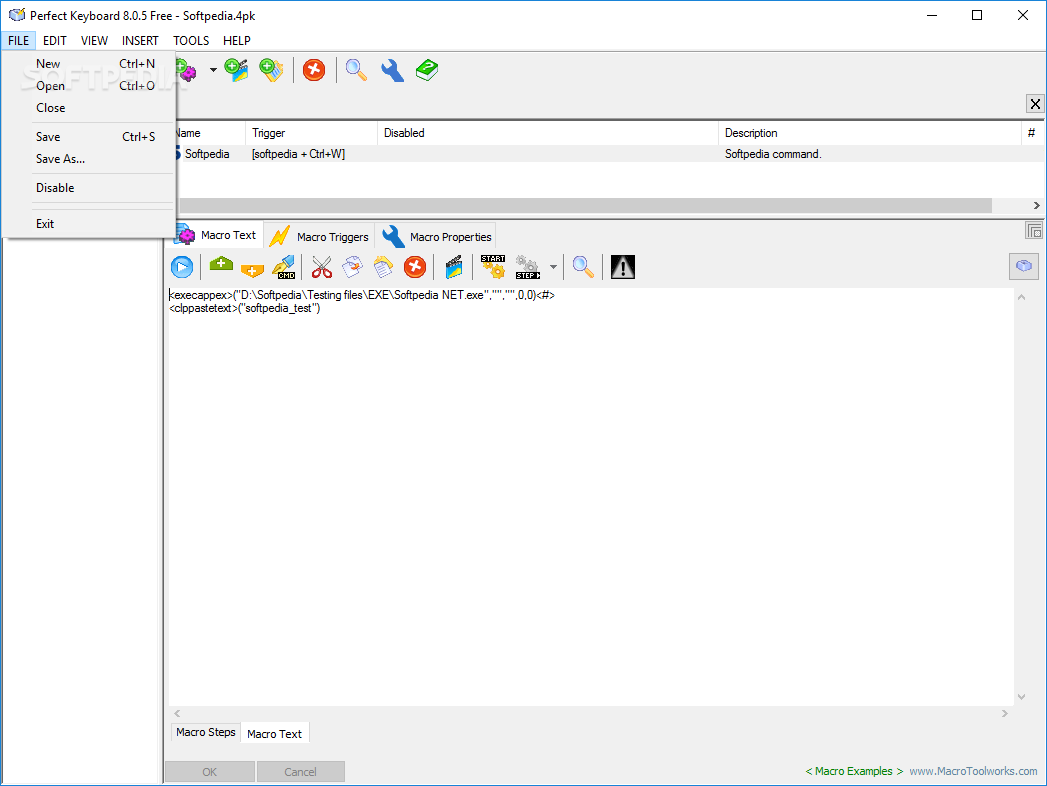The image size is (1047, 786).
Task: Click the red delete icon in editor toolbar
Action: (415, 267)
